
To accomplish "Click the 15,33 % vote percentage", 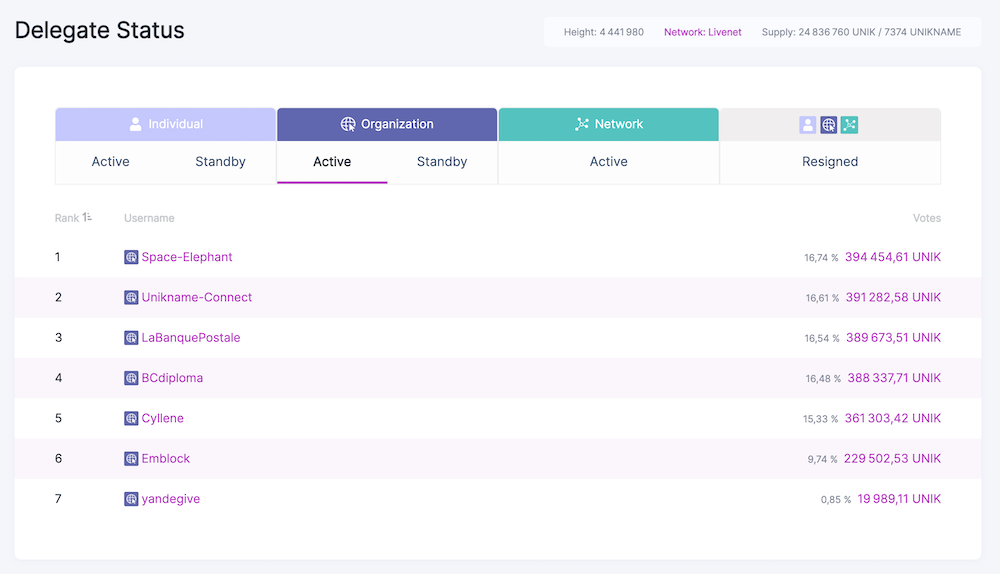I will [x=820, y=419].
